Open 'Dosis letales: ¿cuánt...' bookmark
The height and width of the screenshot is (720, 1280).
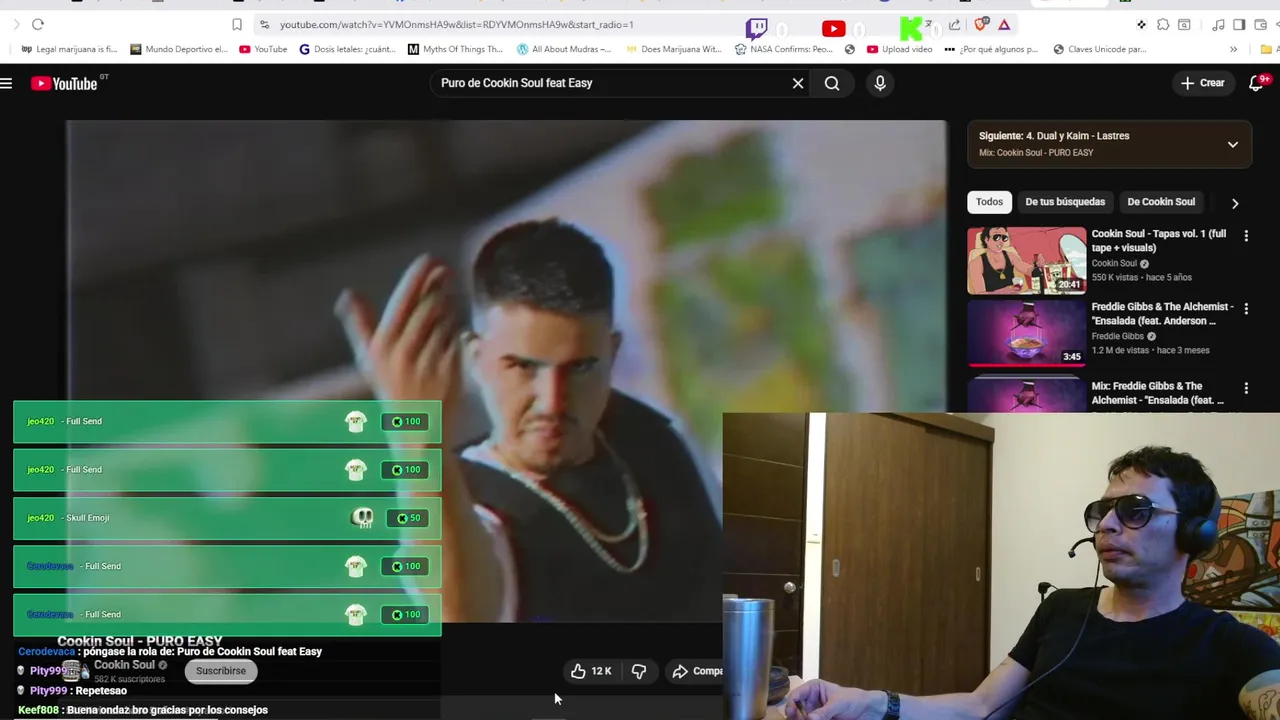348,49
